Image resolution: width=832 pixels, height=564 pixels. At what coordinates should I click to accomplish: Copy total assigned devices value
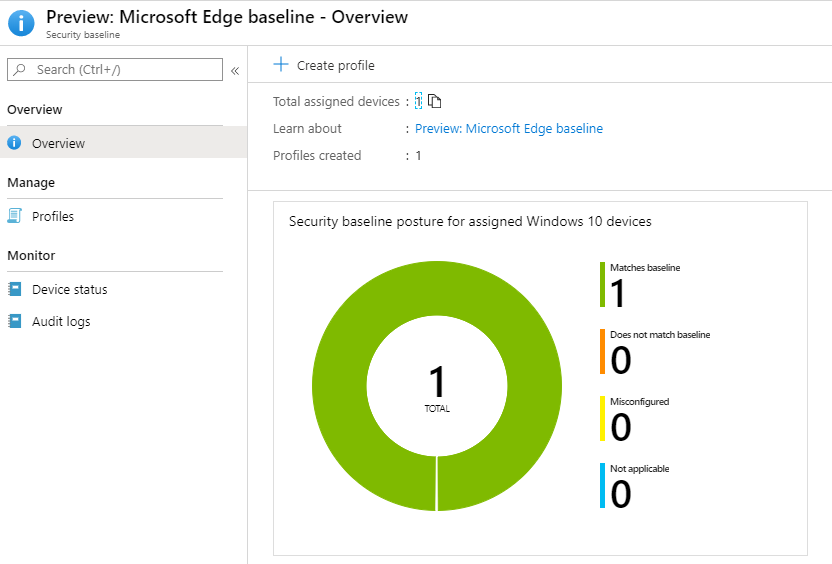tap(435, 101)
